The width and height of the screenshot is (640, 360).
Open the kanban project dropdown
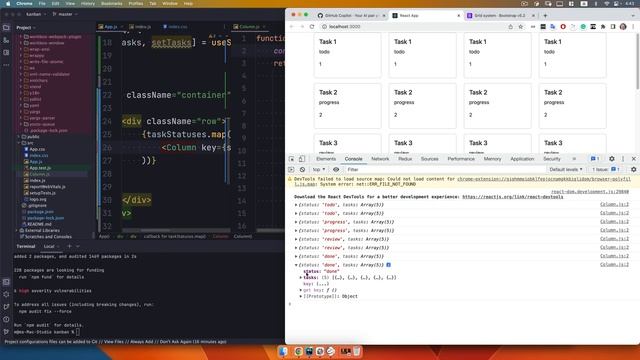(36, 14)
